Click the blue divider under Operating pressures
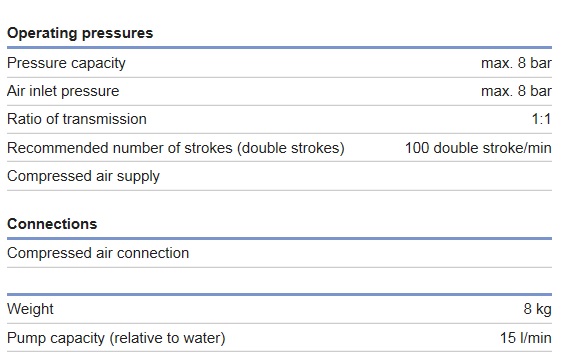 click(x=279, y=48)
